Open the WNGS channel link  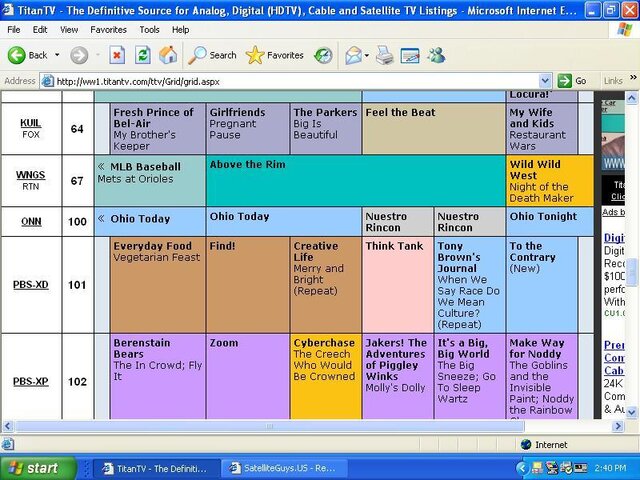(x=31, y=175)
